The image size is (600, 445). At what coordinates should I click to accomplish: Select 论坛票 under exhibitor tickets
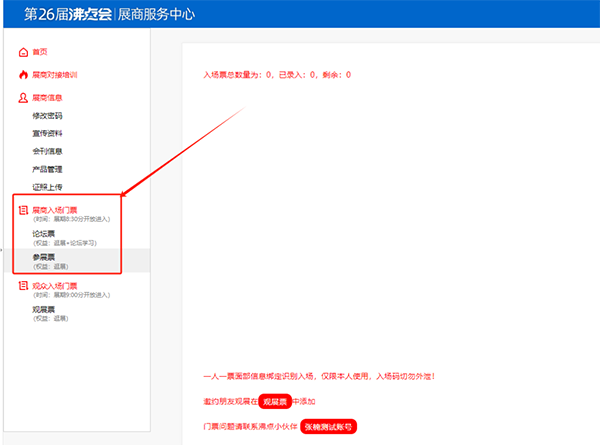[43, 235]
